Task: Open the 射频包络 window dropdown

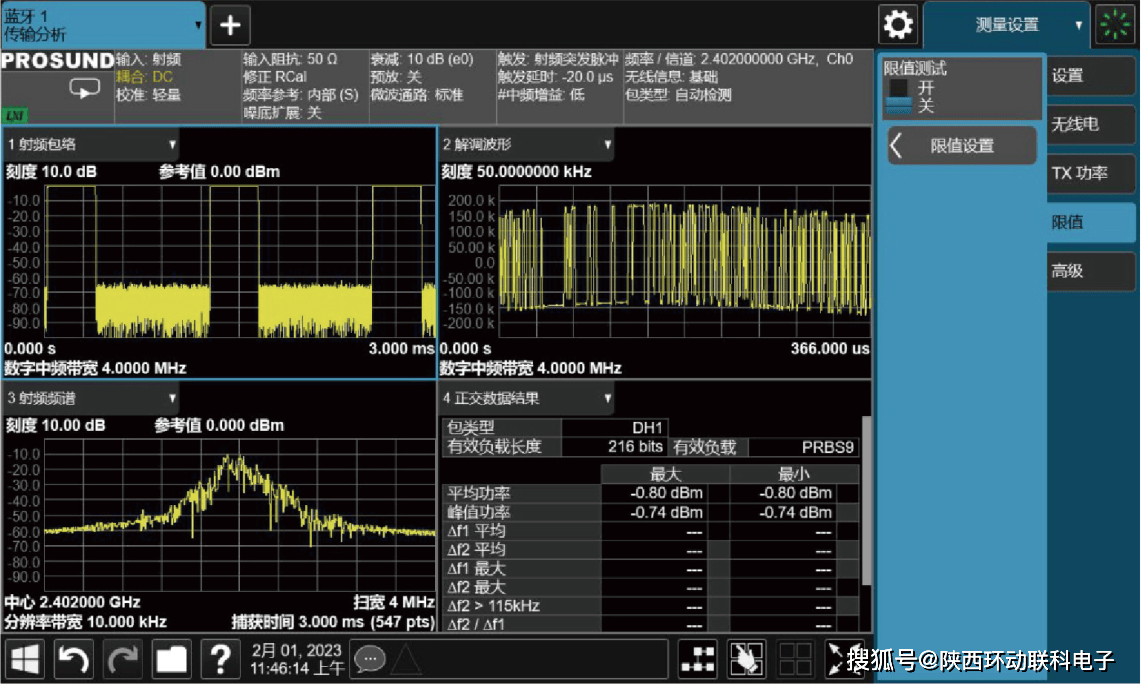Action: click(x=172, y=145)
